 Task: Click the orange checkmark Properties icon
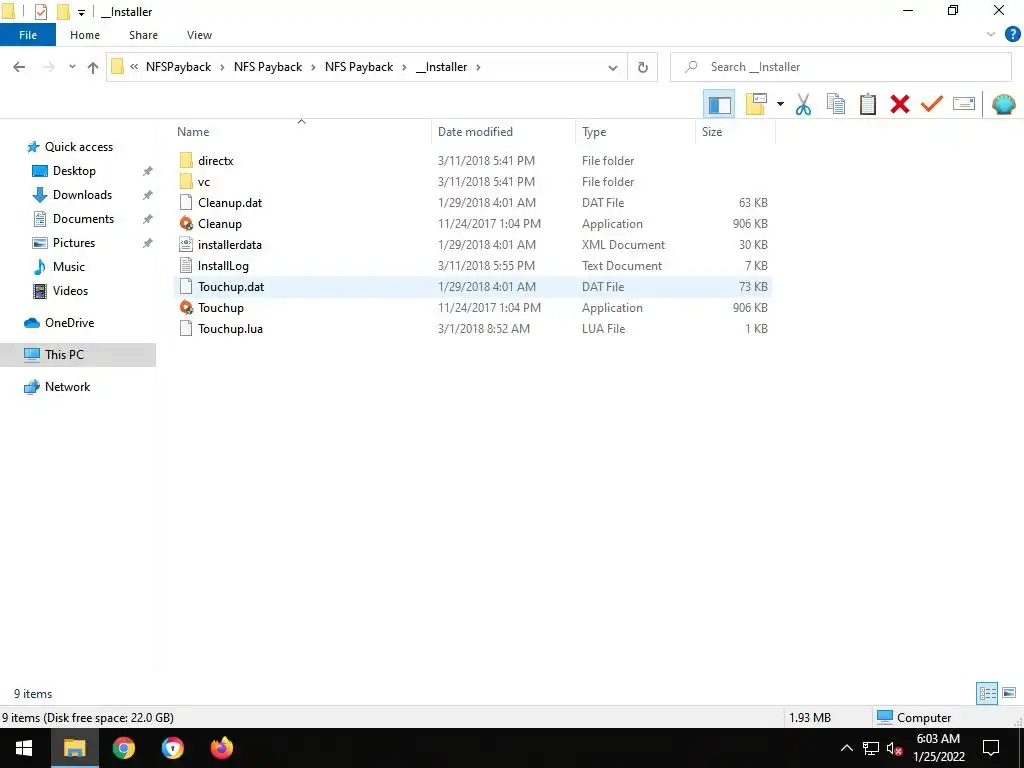[931, 104]
